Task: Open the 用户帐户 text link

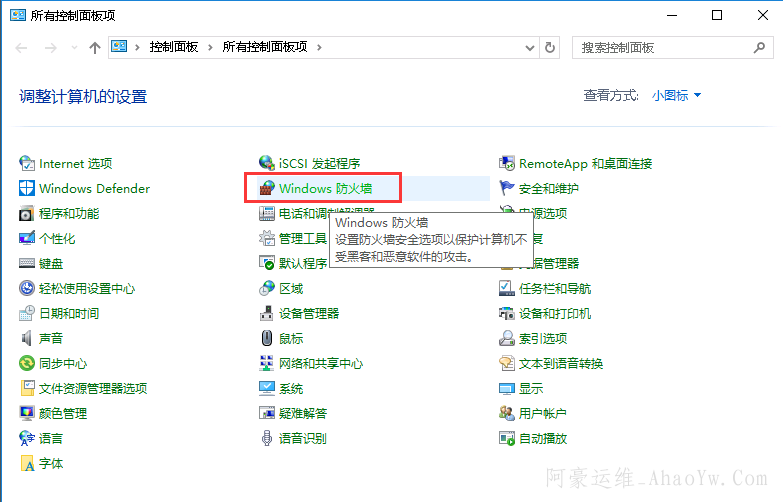Action: pyautogui.click(x=542, y=414)
